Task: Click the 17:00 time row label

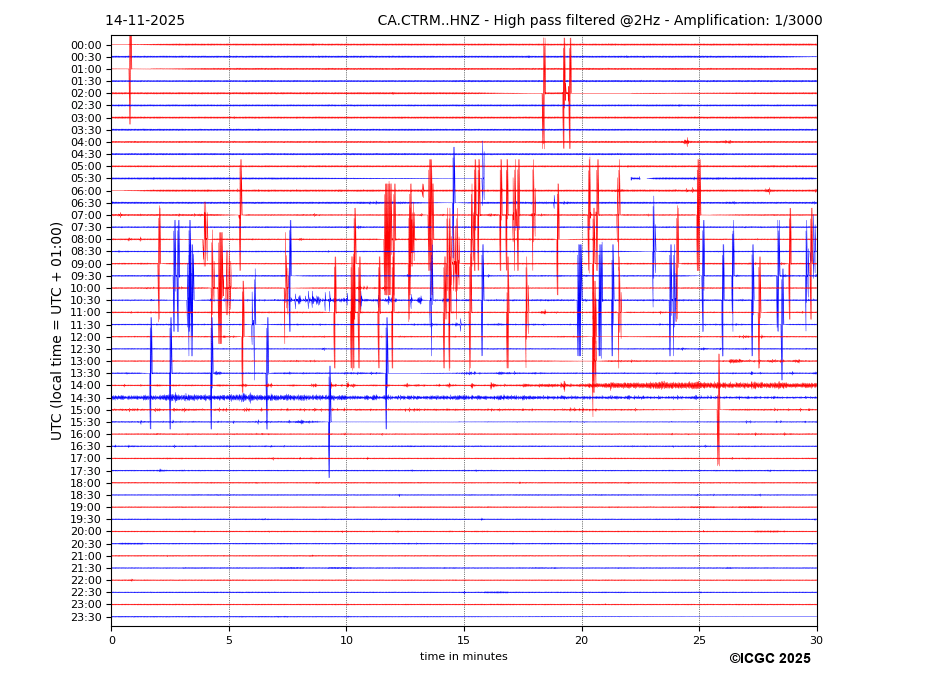Action: [x=86, y=459]
